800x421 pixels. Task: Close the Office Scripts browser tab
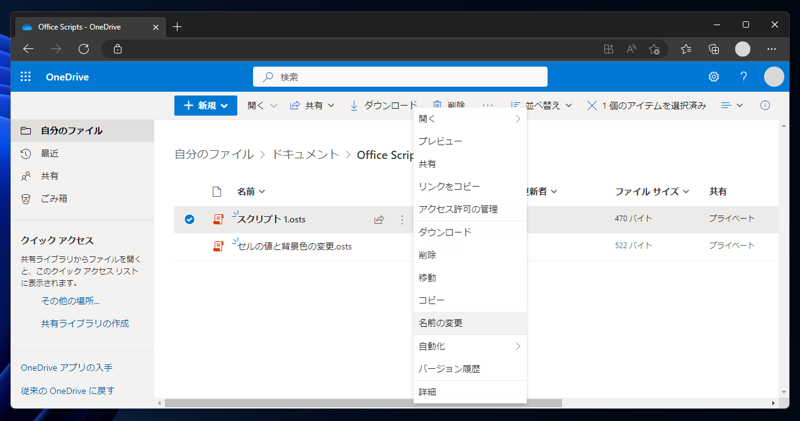156,27
